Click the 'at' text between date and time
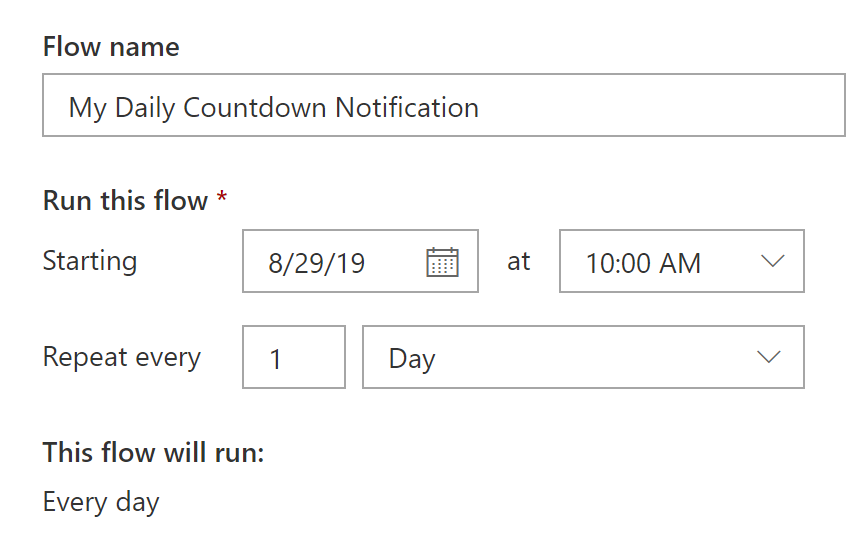This screenshot has height=554, width=853. pyautogui.click(x=518, y=262)
